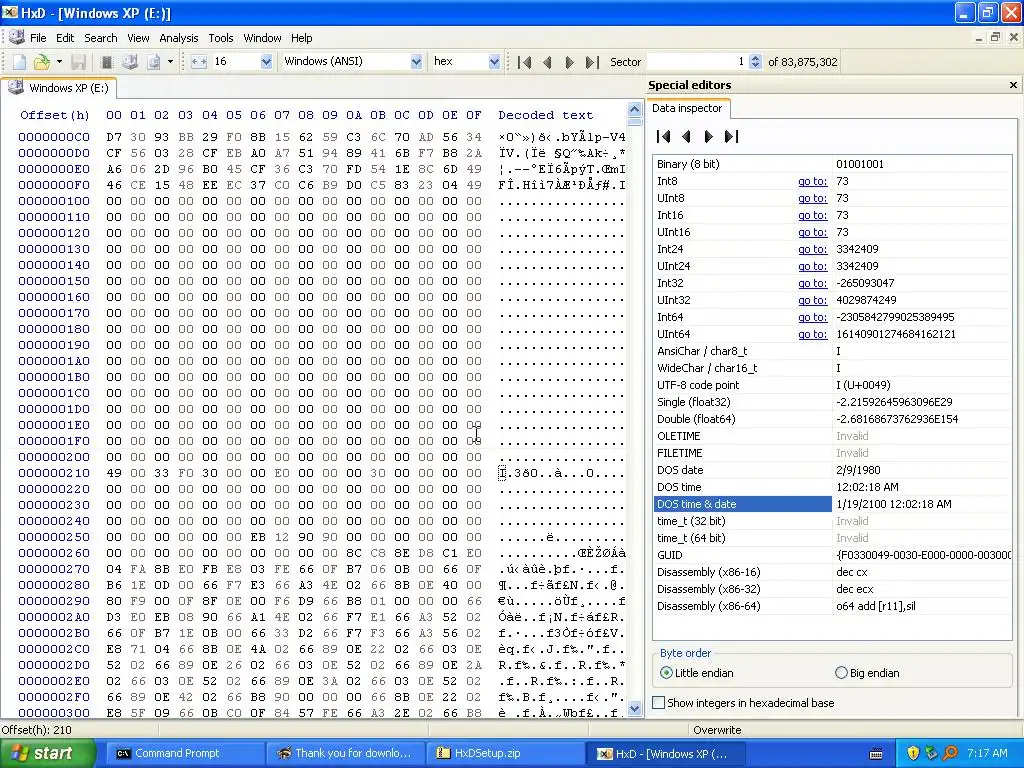The image size is (1024, 768).
Task: Click the Sector number input field
Action: (x=697, y=61)
